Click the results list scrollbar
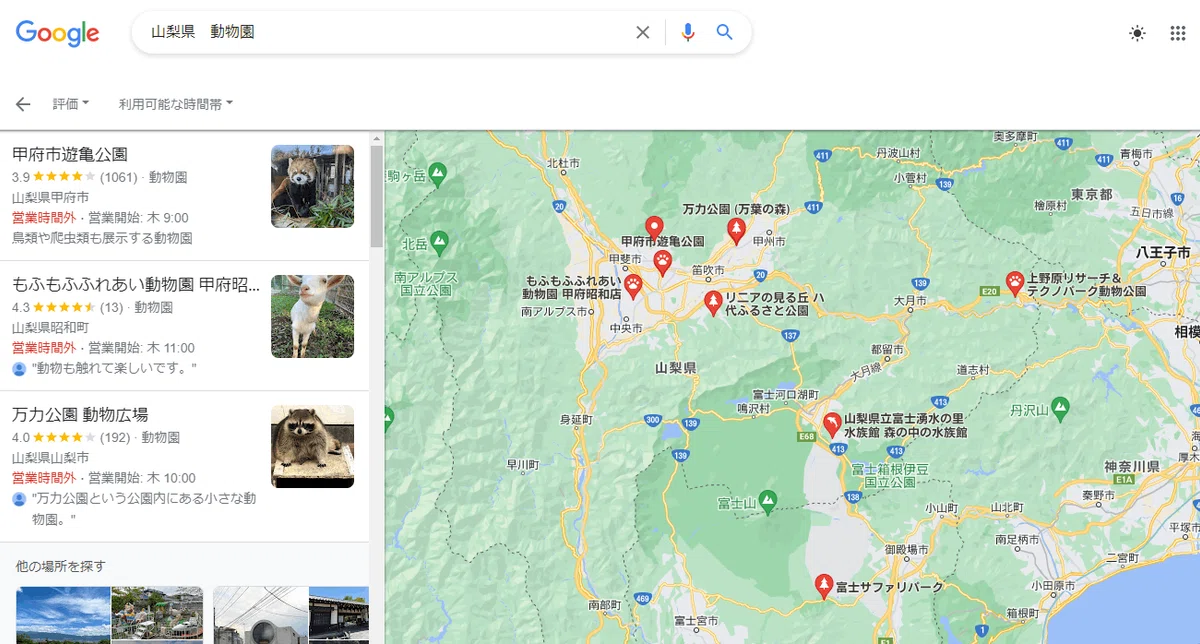This screenshot has height=644, width=1200. pyautogui.click(x=376, y=197)
